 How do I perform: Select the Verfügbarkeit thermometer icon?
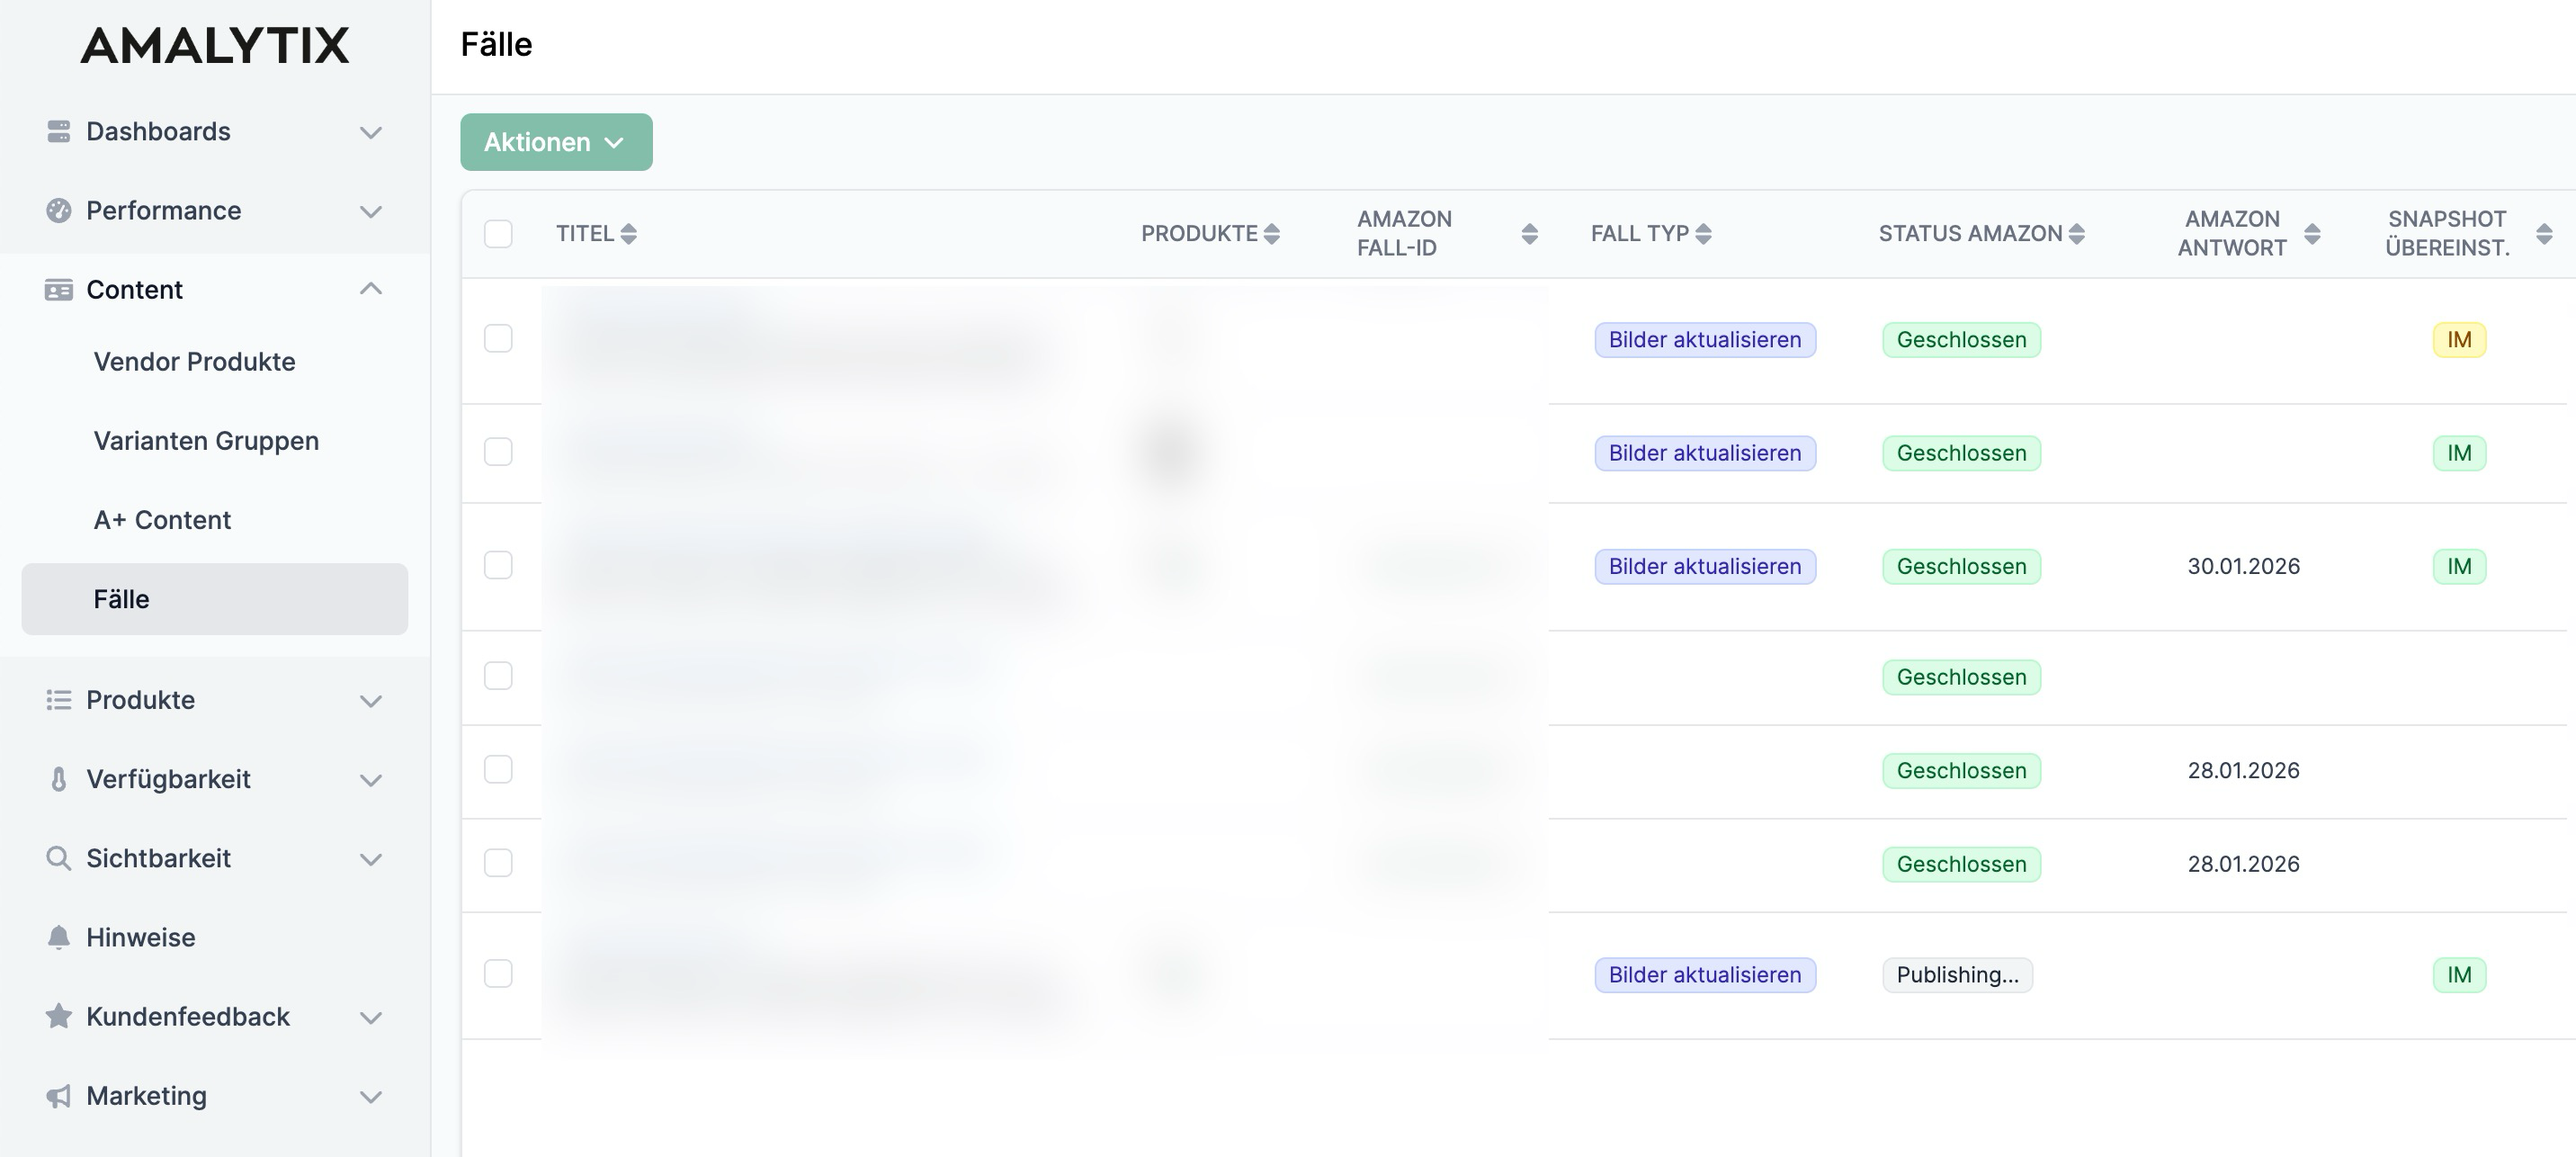59,779
